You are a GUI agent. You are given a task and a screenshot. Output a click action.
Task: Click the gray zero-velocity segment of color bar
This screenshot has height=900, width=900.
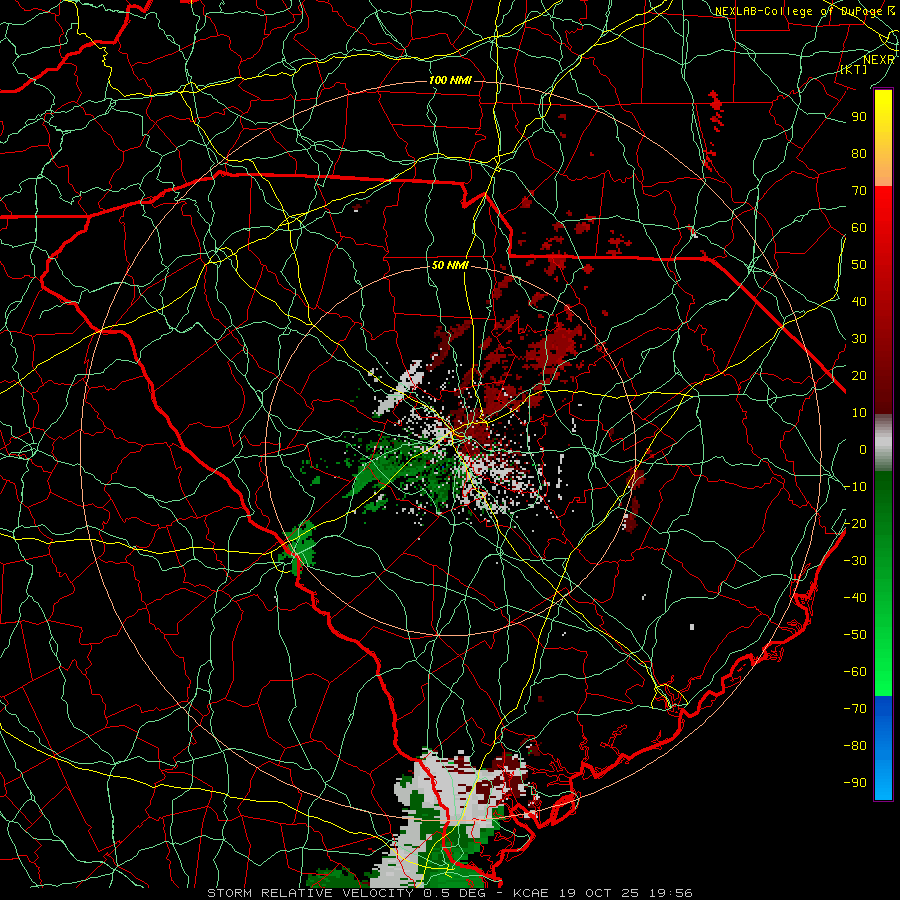pos(883,443)
